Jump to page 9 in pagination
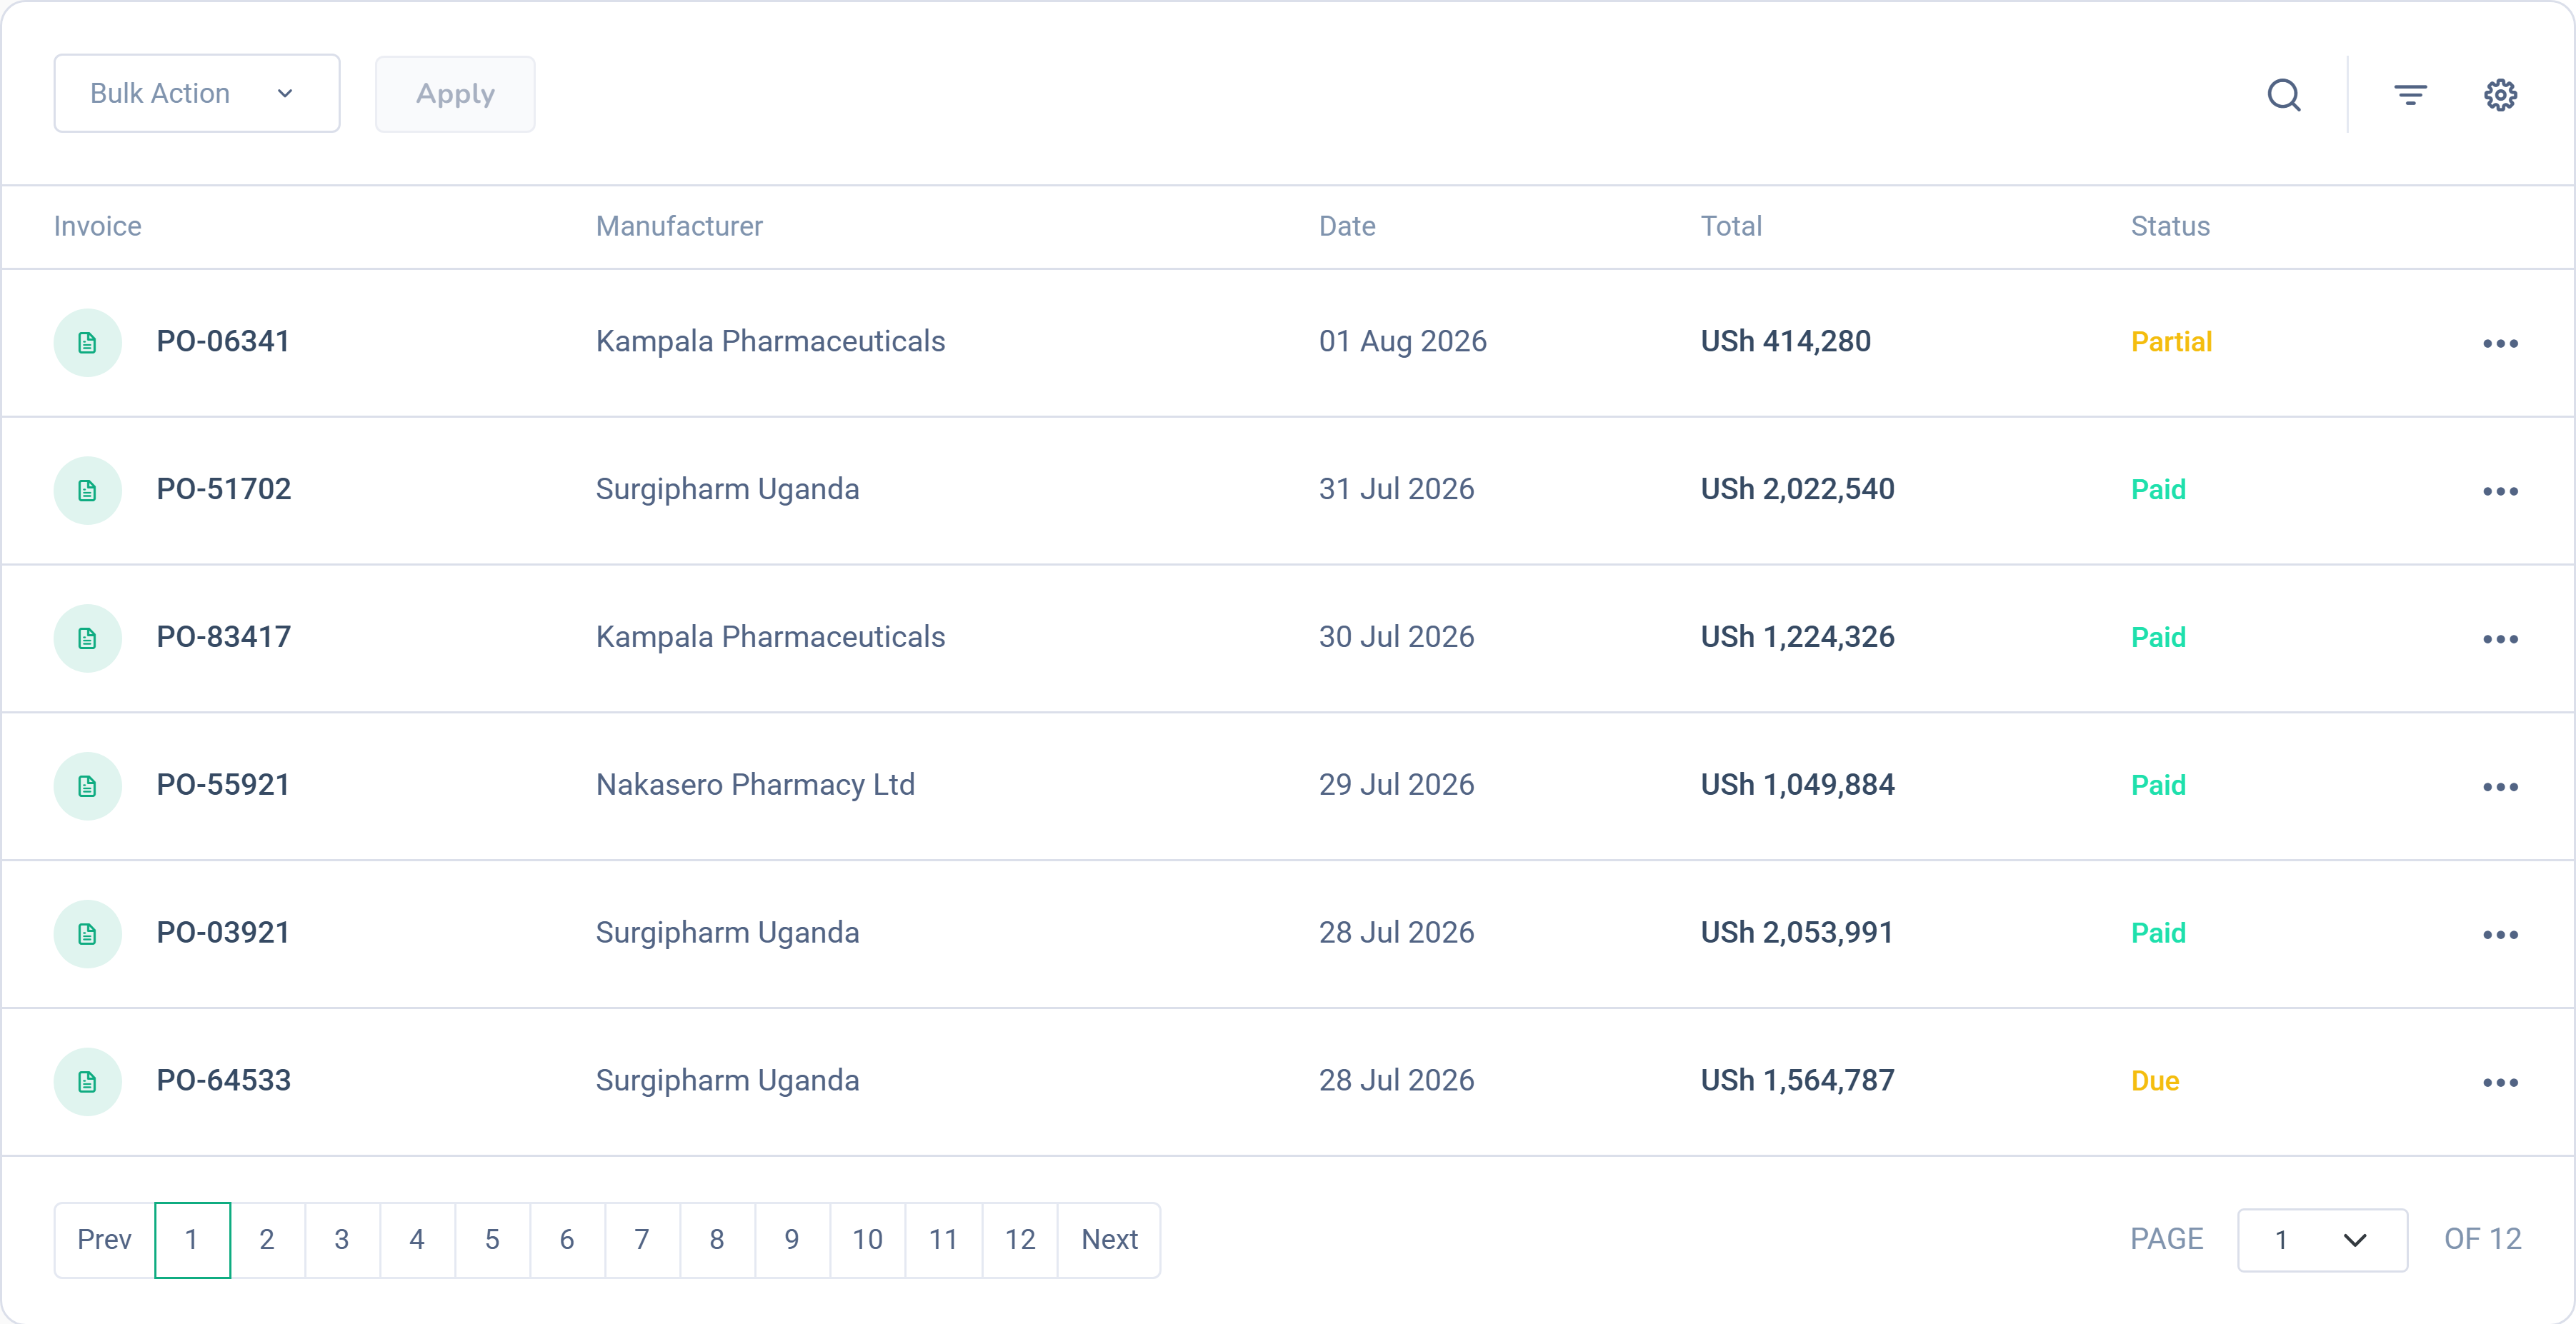The width and height of the screenshot is (2576, 1324). [792, 1240]
